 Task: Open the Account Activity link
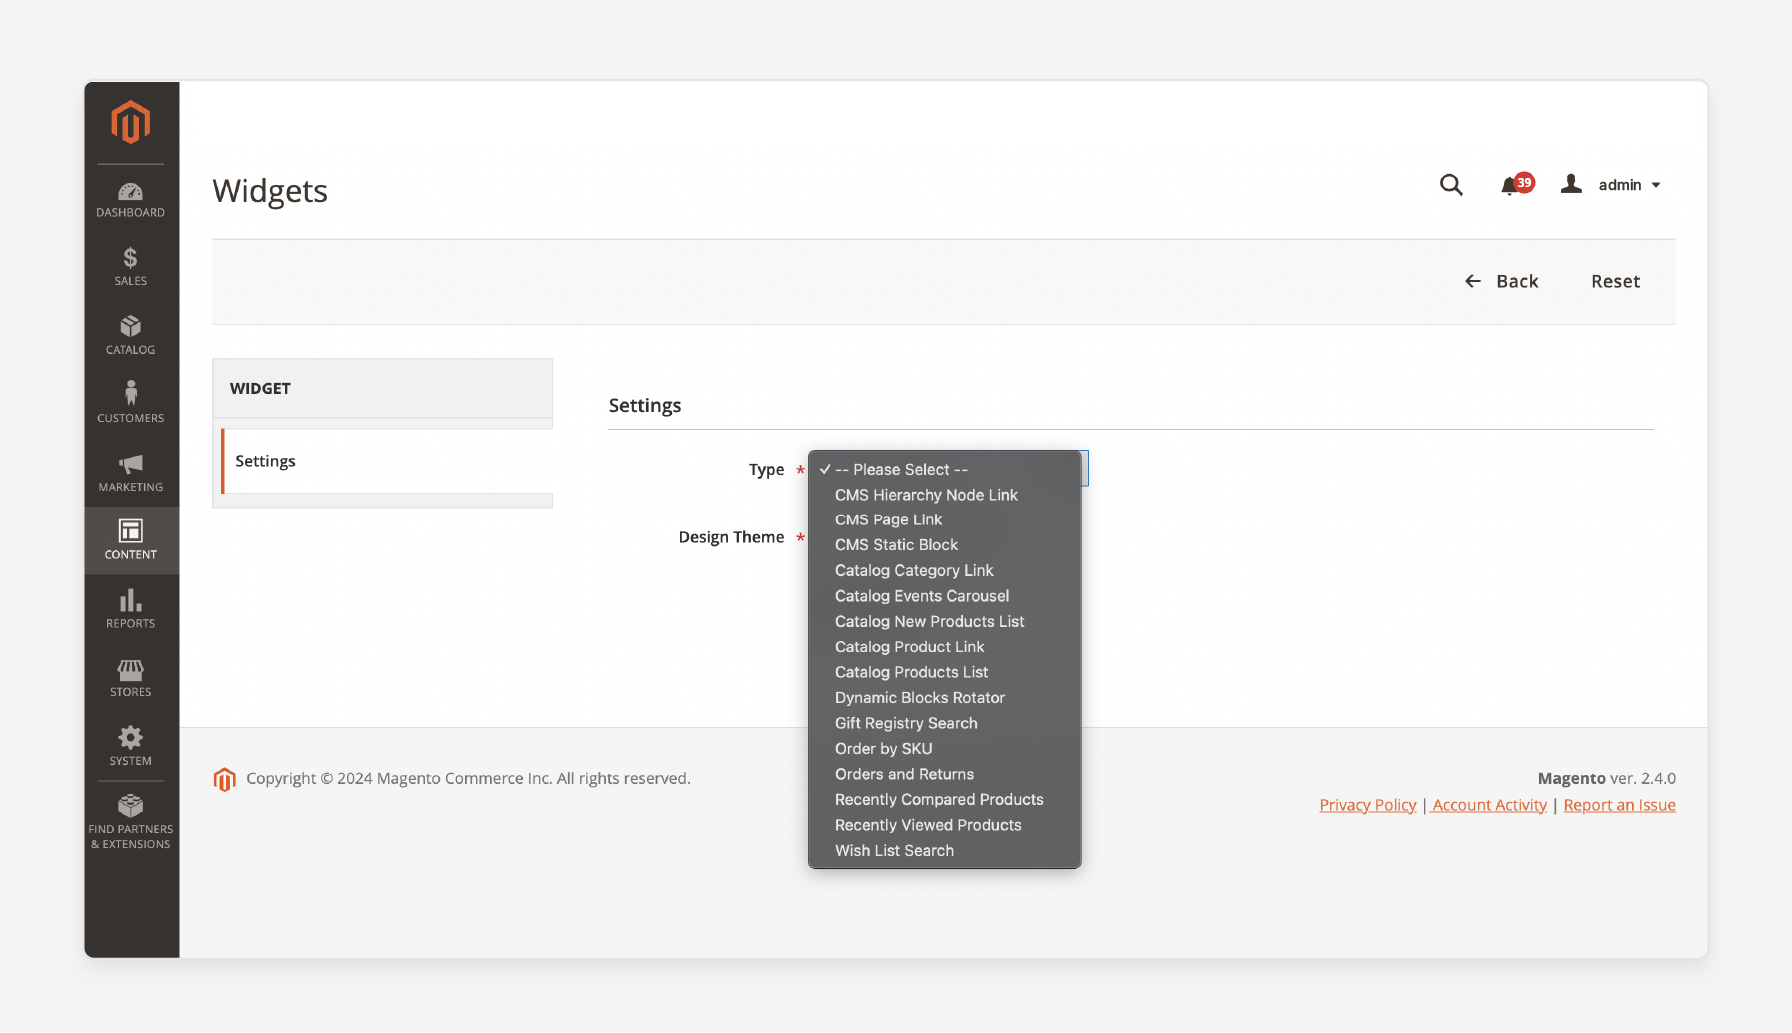click(1489, 806)
